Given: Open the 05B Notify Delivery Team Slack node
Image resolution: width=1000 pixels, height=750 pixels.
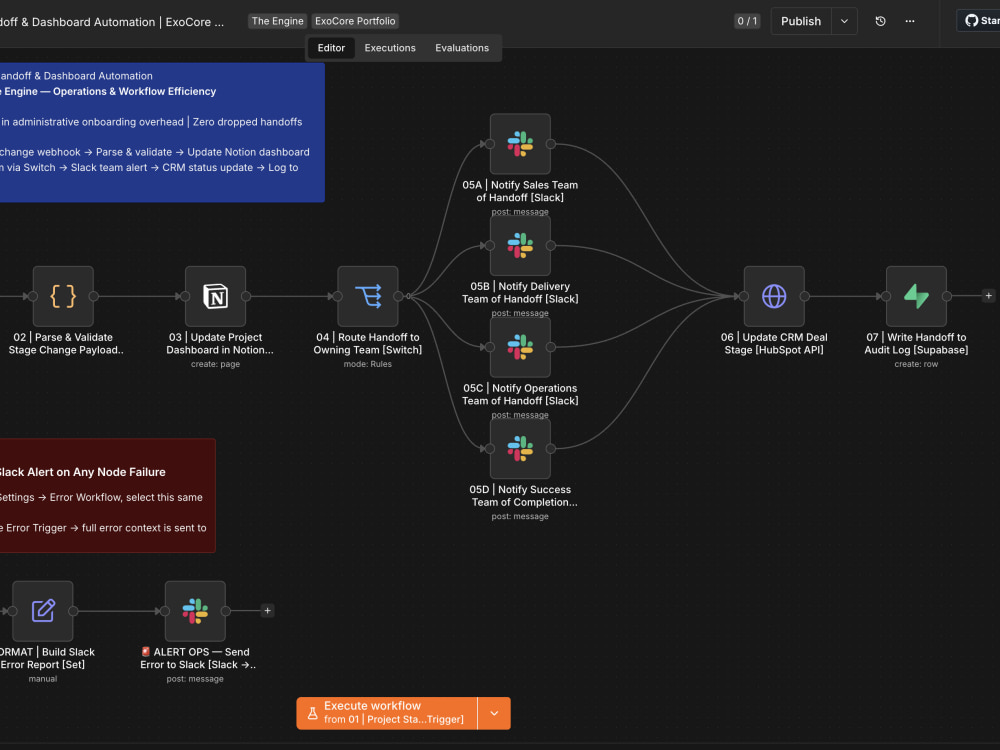Looking at the screenshot, I should tap(520, 246).
